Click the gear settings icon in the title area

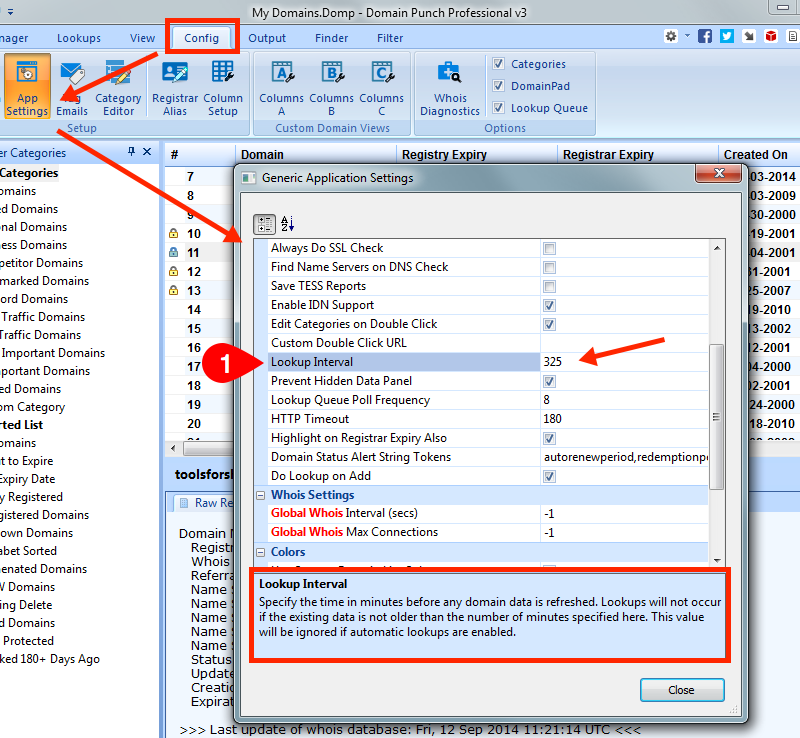click(671, 36)
